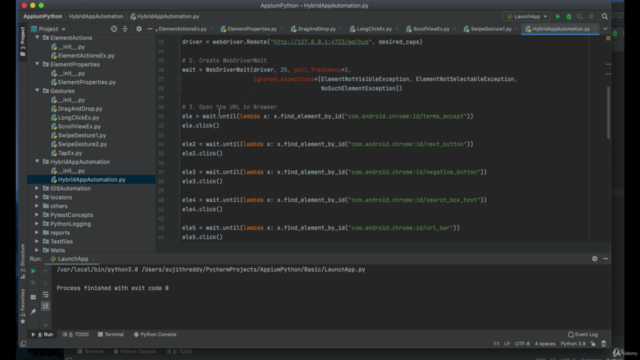
Task: Expand the PythonLogging folder
Action: click(x=37, y=224)
